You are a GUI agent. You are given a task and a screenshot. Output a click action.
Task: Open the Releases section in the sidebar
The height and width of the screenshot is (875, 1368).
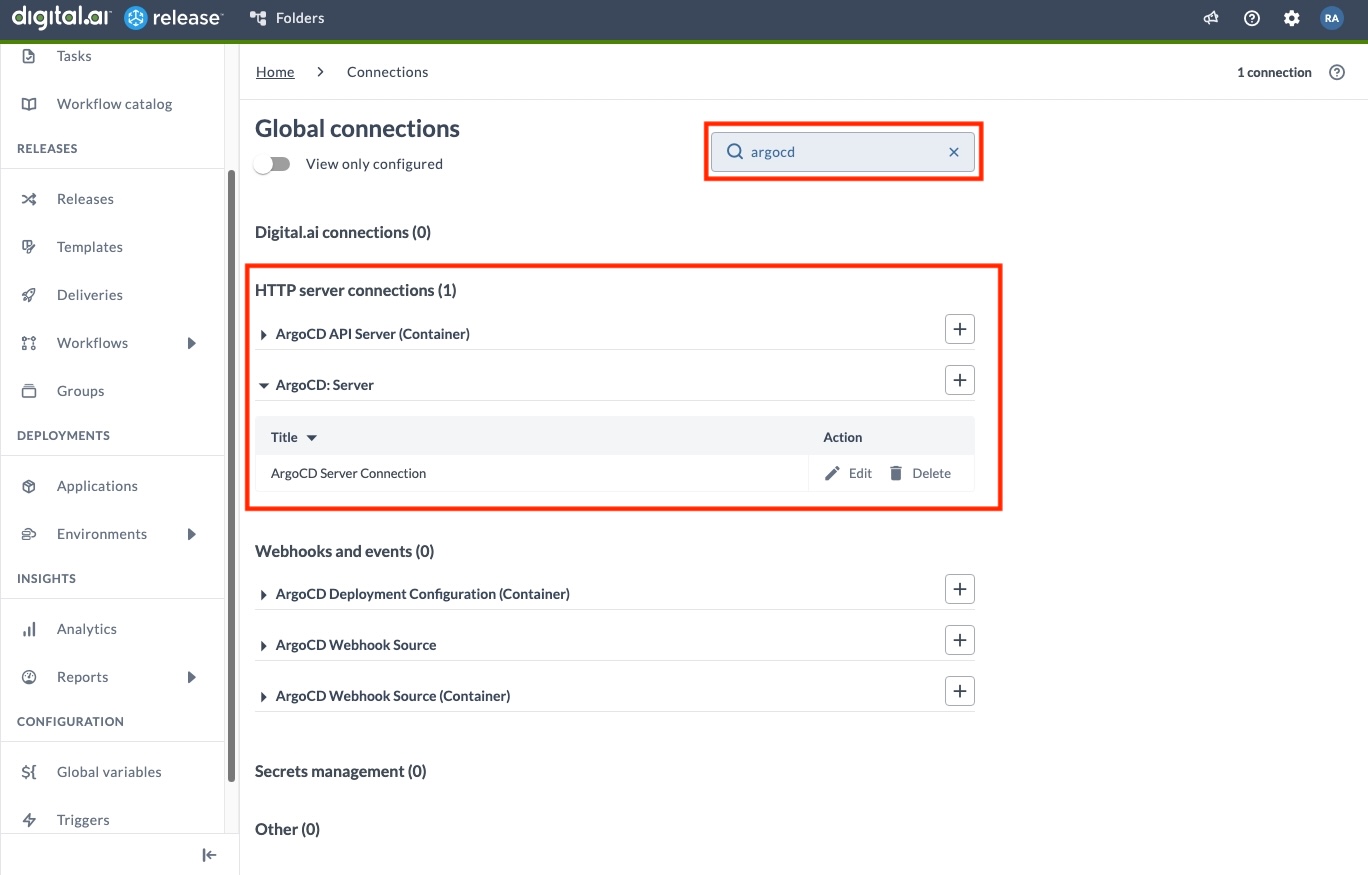coord(85,198)
